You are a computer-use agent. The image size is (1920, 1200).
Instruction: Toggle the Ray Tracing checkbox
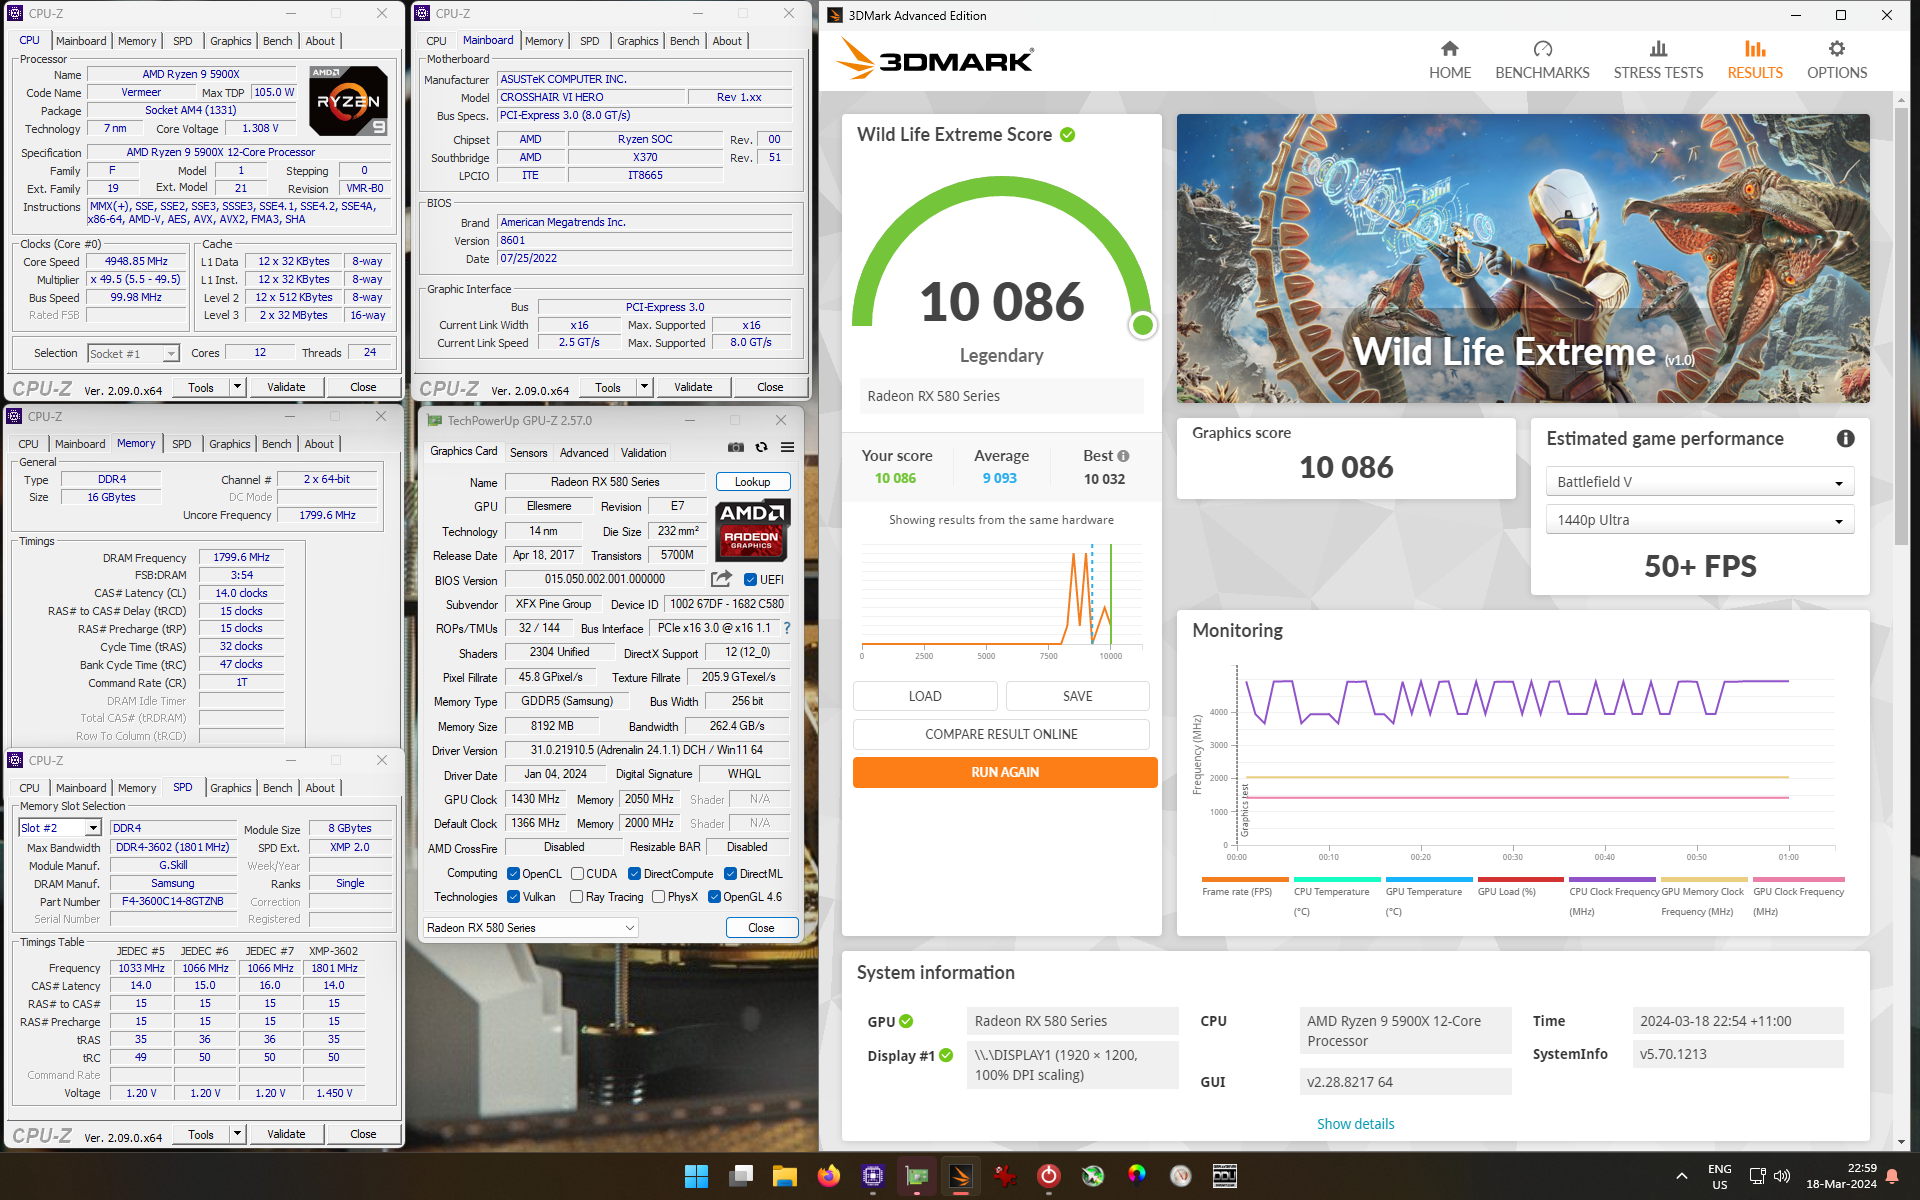576,897
